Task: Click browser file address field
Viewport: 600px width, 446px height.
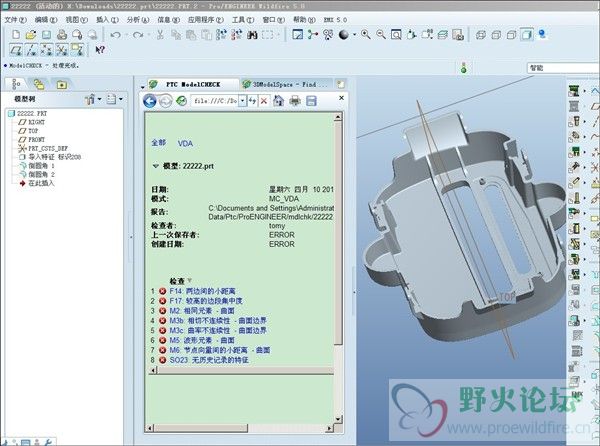Action: tap(215, 101)
